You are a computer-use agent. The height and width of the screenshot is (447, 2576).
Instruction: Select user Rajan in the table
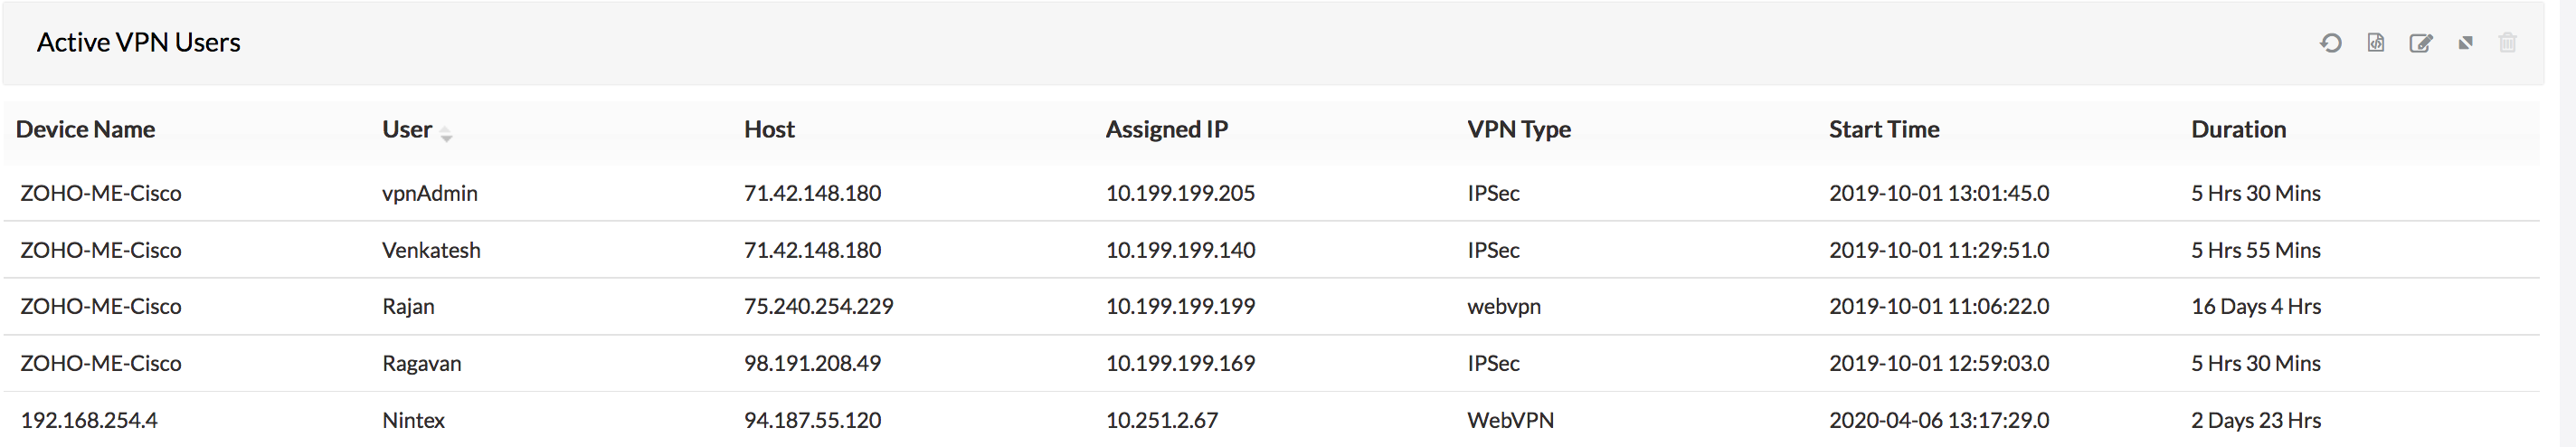pyautogui.click(x=408, y=307)
